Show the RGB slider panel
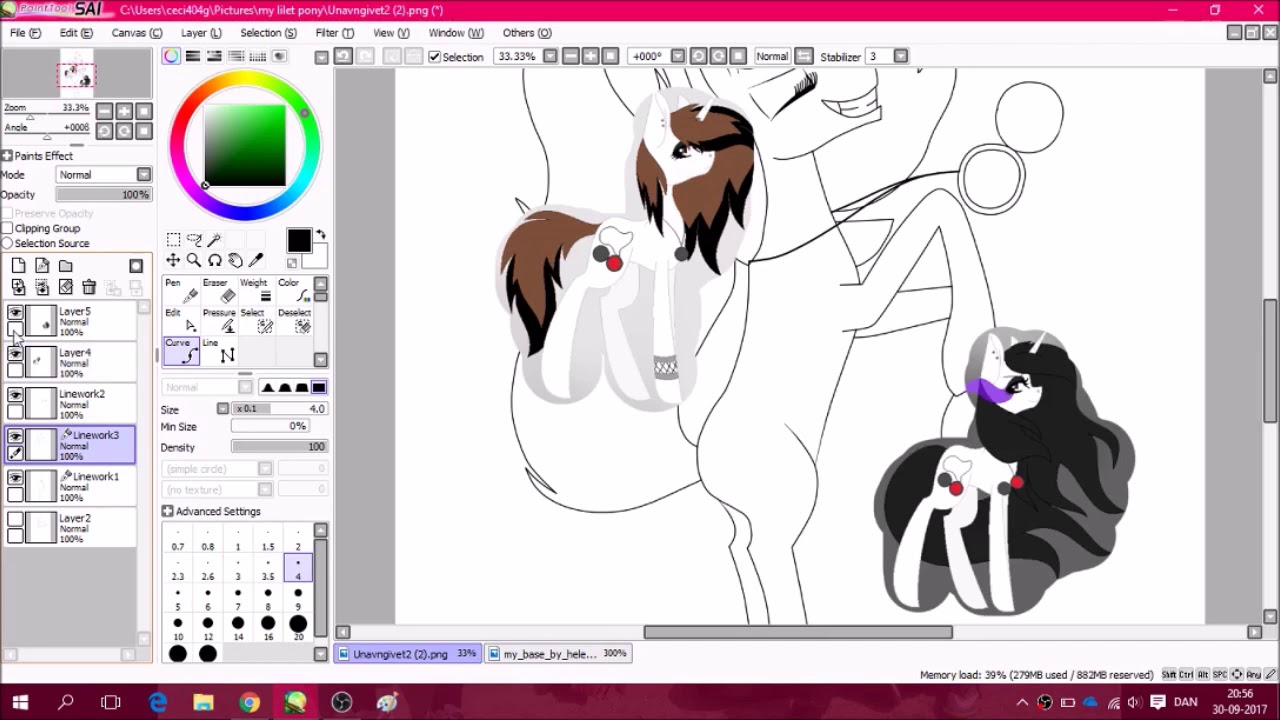Screen dimensions: 1280x720 click(x=193, y=57)
